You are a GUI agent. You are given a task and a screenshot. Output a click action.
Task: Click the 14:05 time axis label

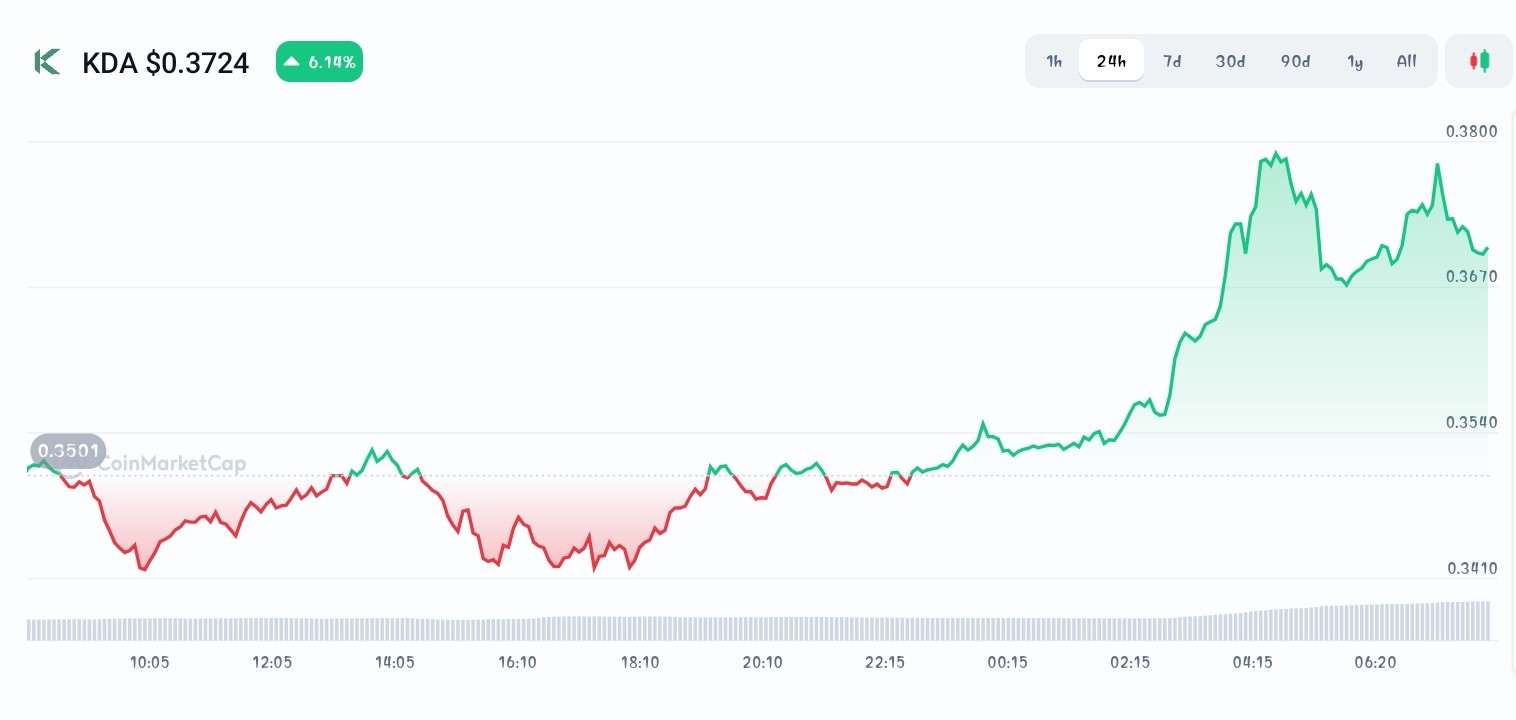point(395,662)
